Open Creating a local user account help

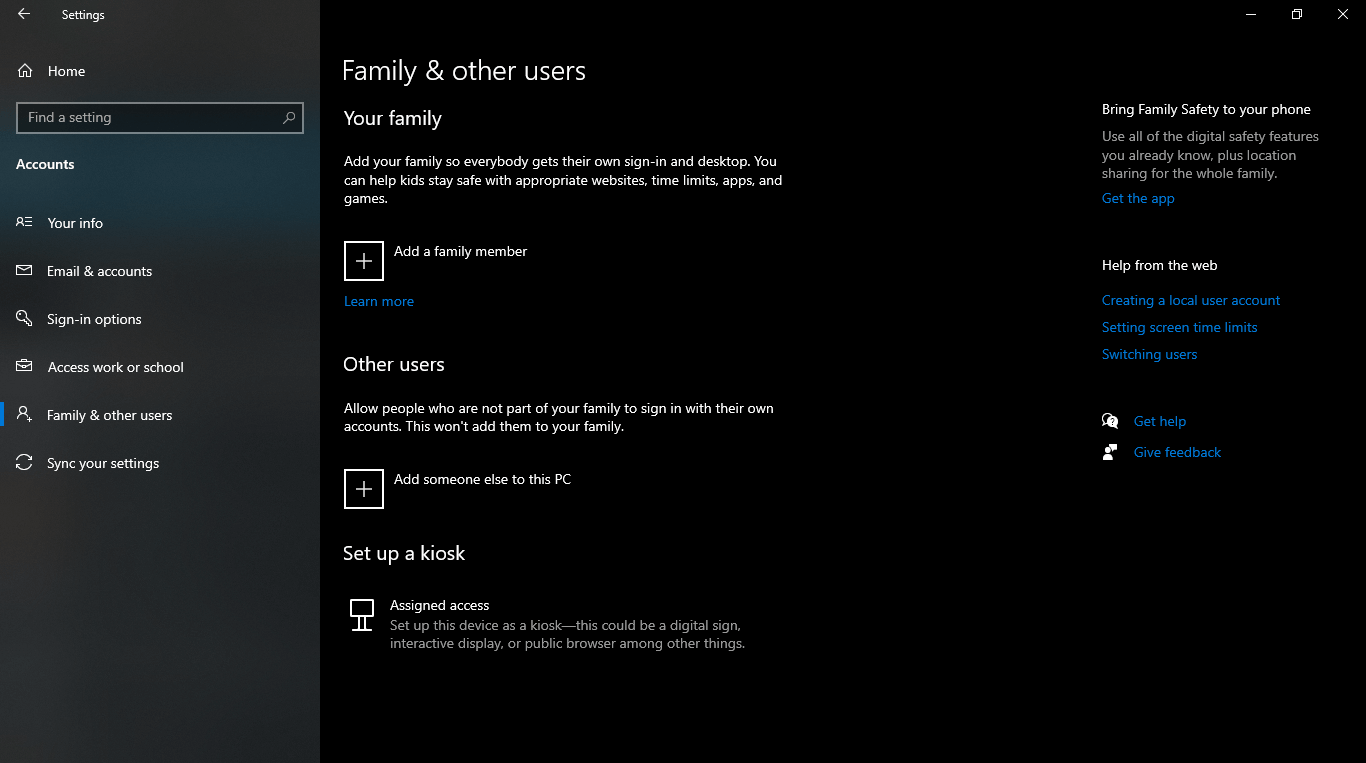(x=1190, y=300)
